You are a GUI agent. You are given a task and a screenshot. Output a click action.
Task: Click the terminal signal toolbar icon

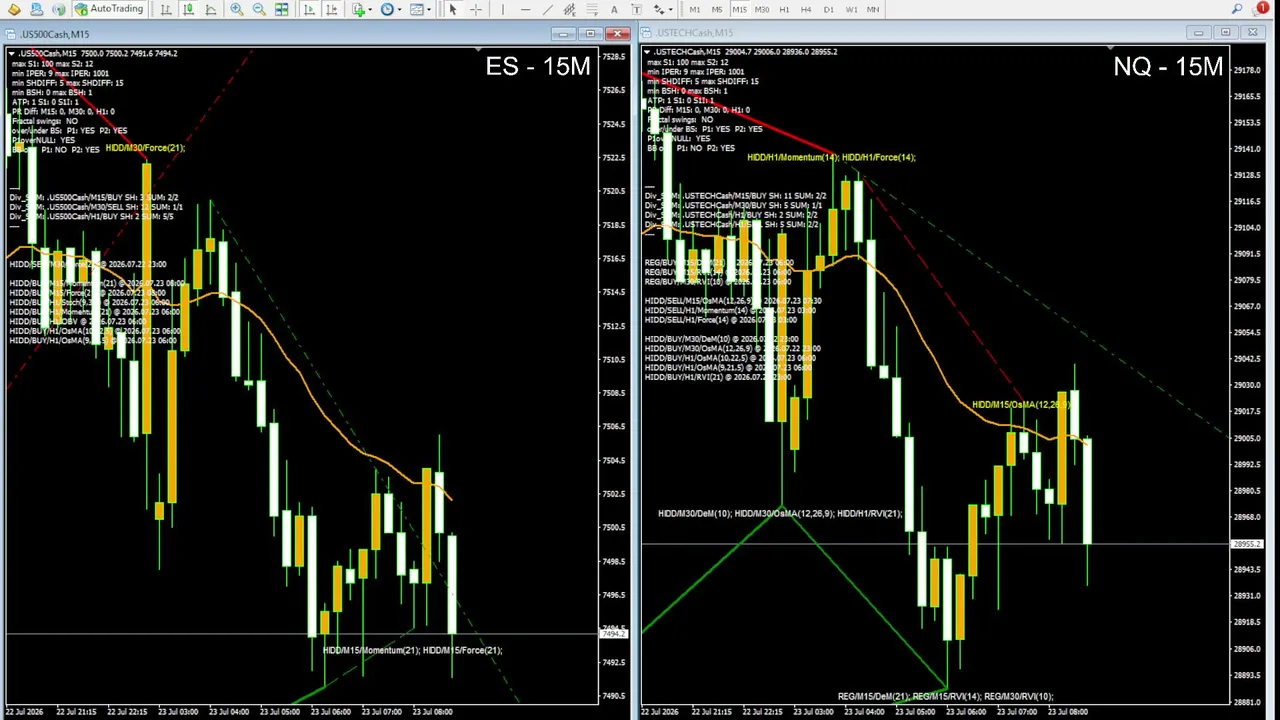pyautogui.click(x=58, y=9)
